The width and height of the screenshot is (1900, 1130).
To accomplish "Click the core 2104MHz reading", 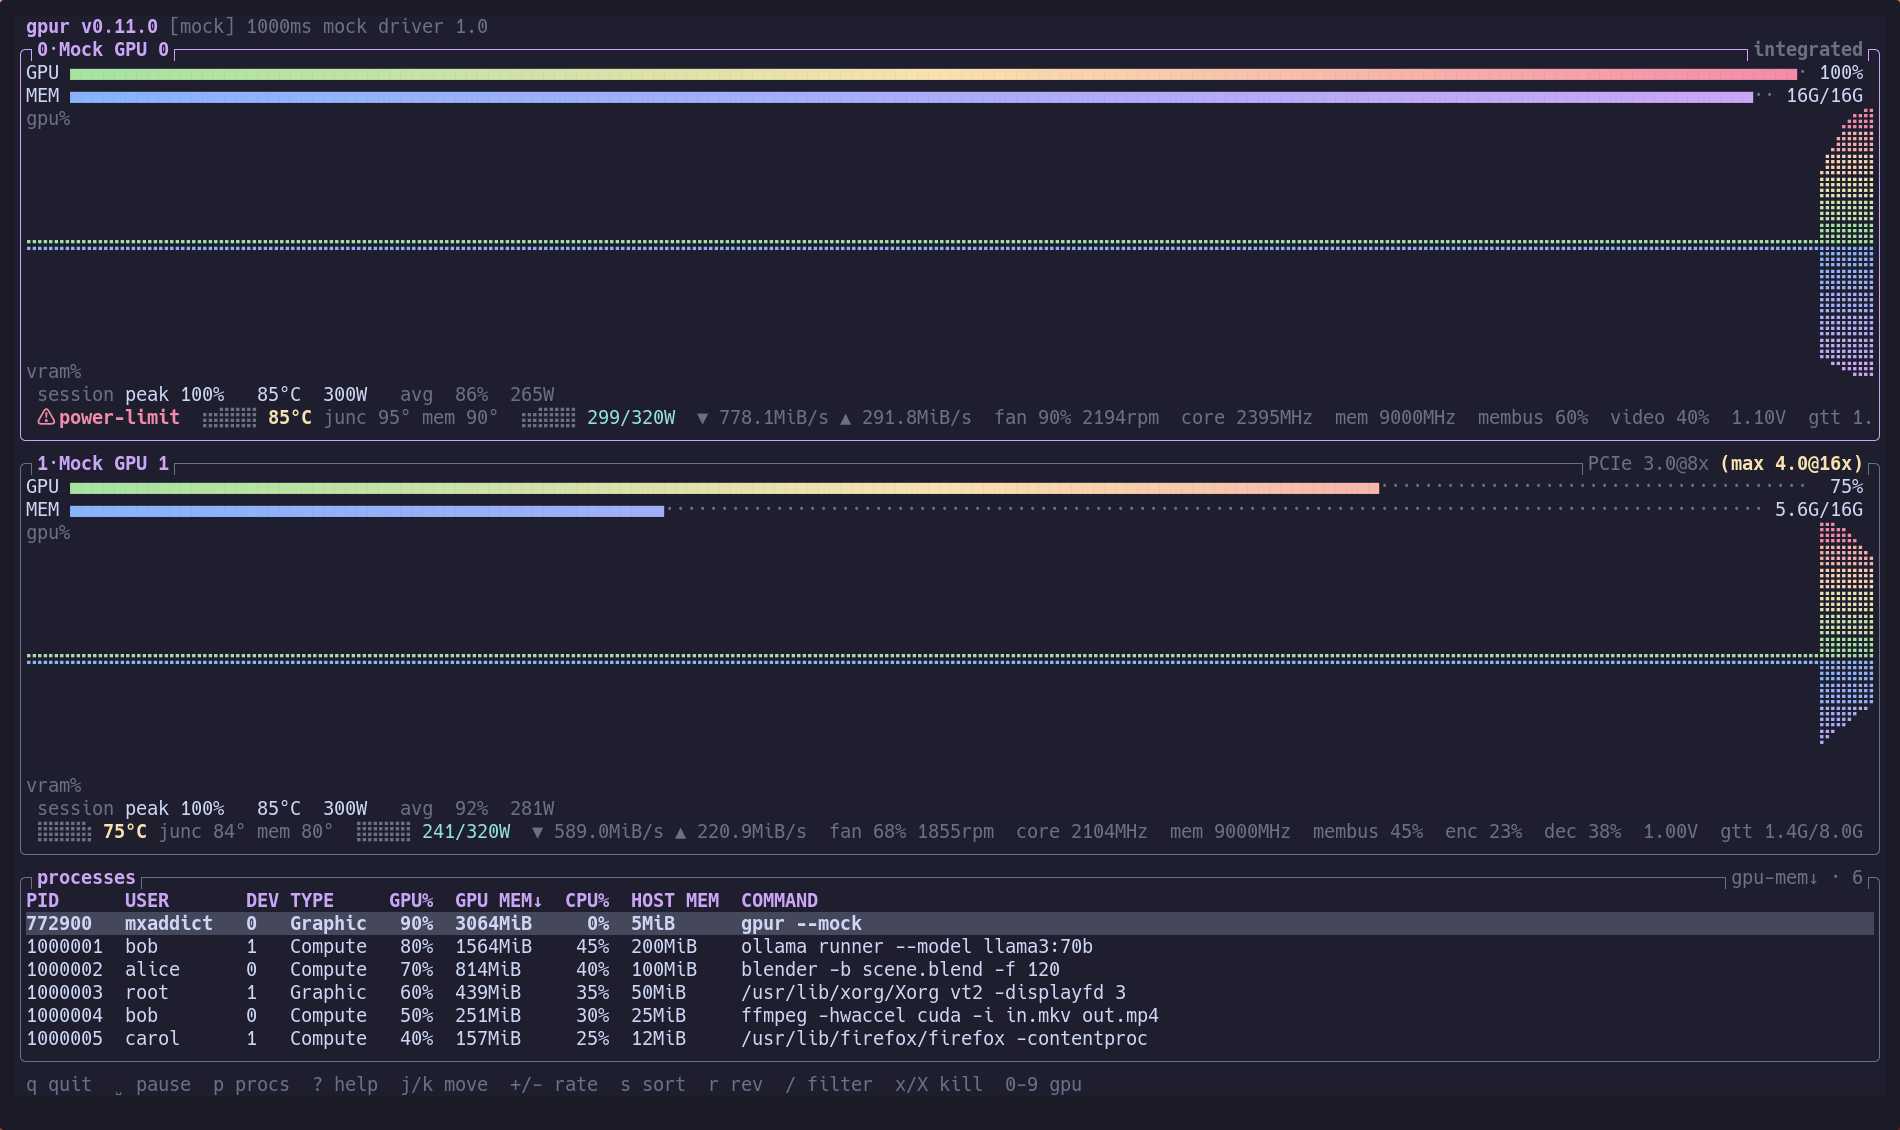I will [x=1081, y=831].
